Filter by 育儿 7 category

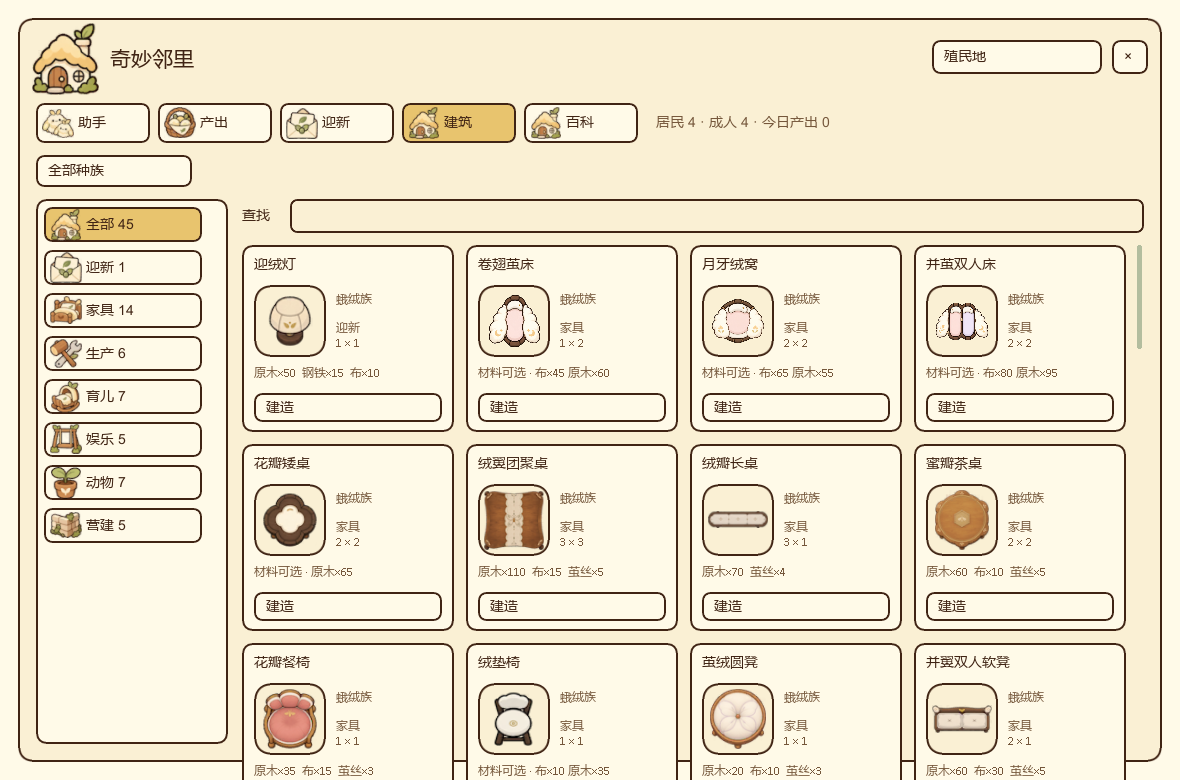123,396
